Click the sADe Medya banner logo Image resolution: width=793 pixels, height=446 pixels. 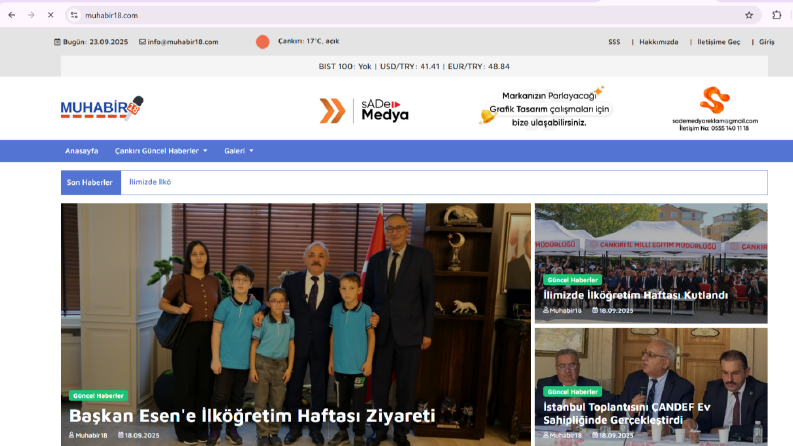(x=364, y=111)
